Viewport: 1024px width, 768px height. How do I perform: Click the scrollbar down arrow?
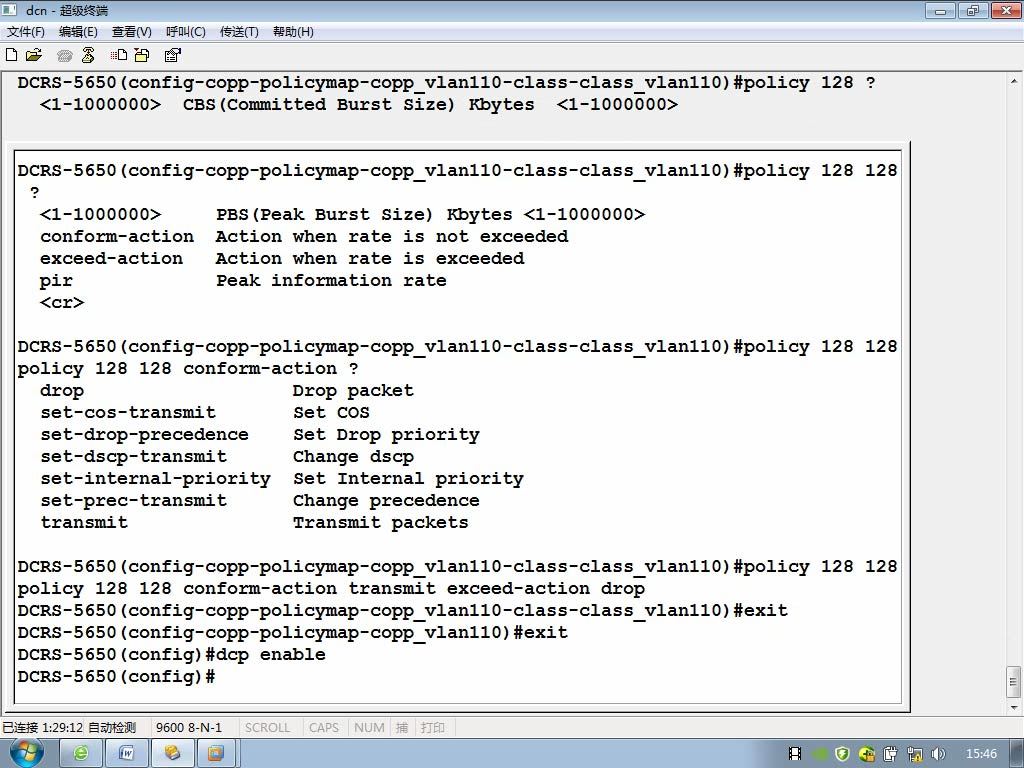1014,707
